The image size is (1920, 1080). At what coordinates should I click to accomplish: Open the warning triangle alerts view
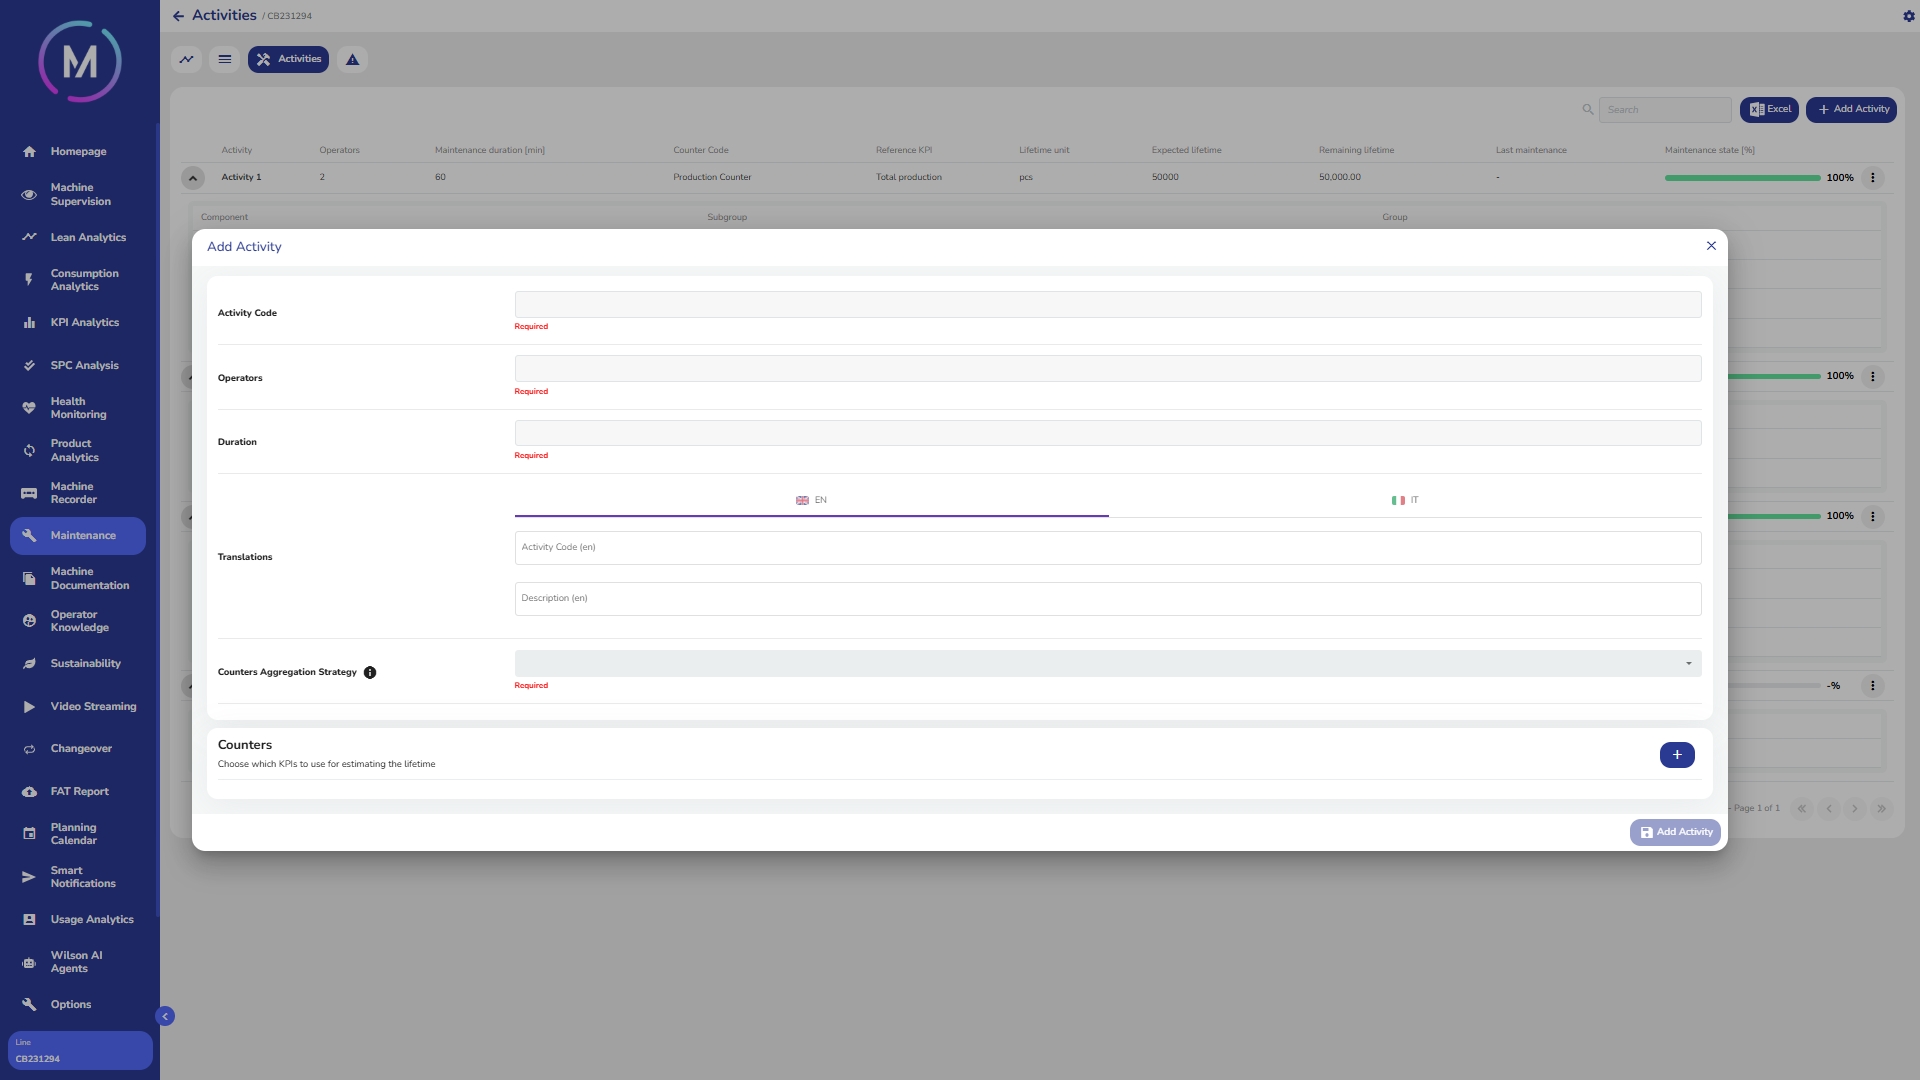click(x=352, y=60)
